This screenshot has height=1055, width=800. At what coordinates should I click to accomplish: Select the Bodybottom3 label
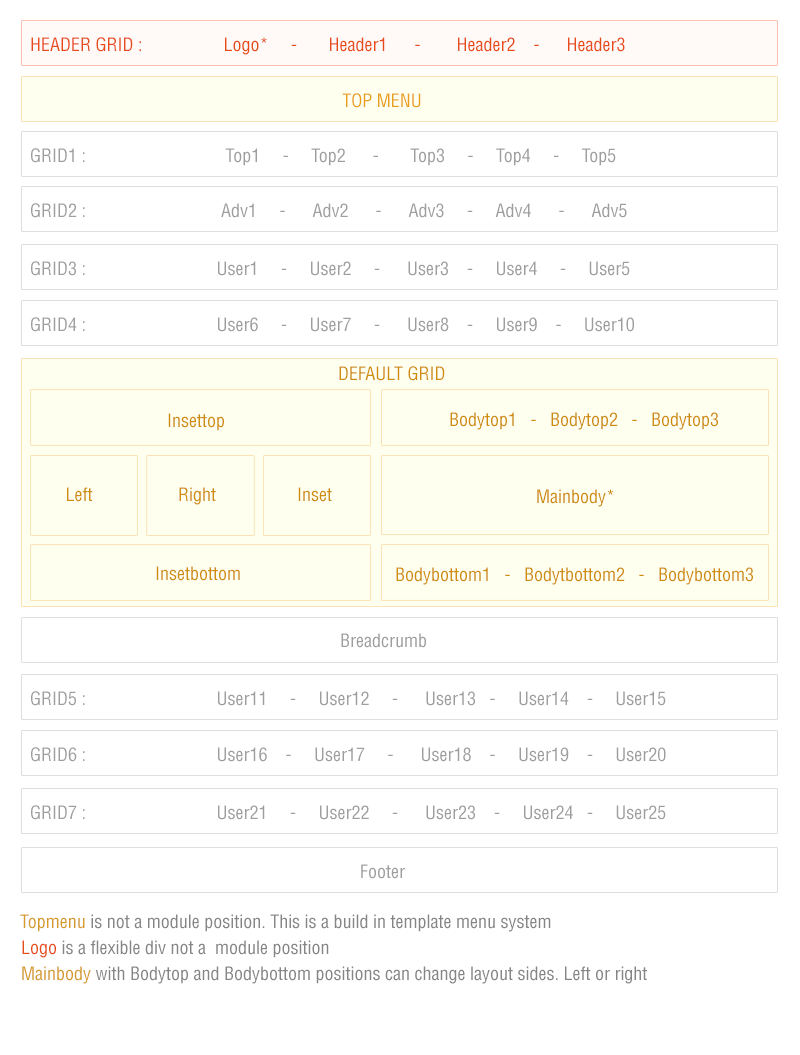click(x=706, y=575)
